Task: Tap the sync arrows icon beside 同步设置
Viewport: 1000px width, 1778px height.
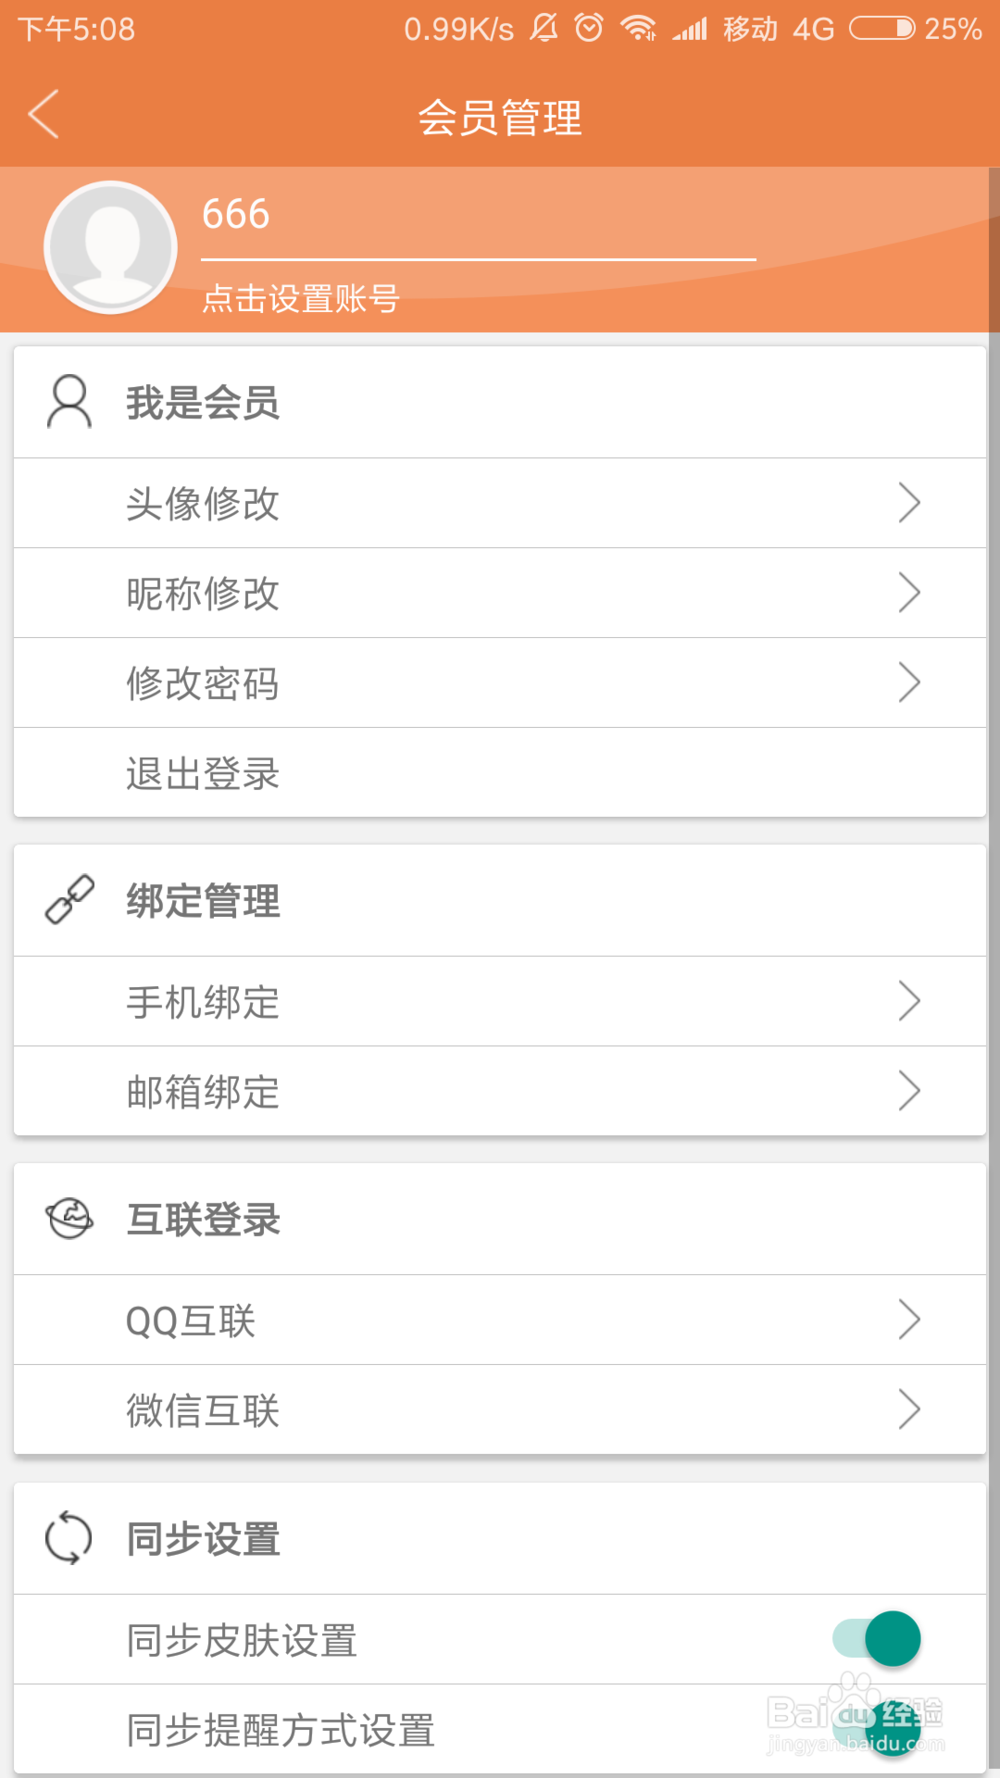Action: click(69, 1538)
